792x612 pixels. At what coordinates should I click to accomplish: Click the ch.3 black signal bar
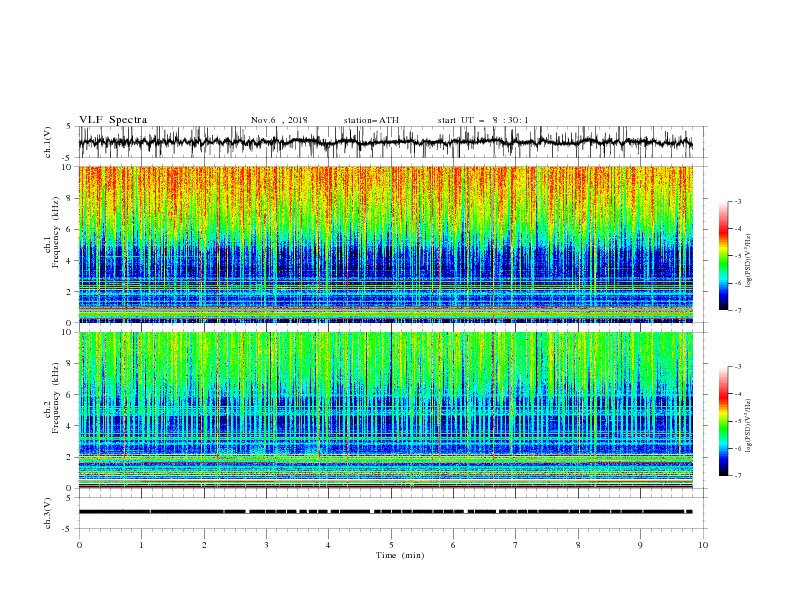[x=386, y=512]
